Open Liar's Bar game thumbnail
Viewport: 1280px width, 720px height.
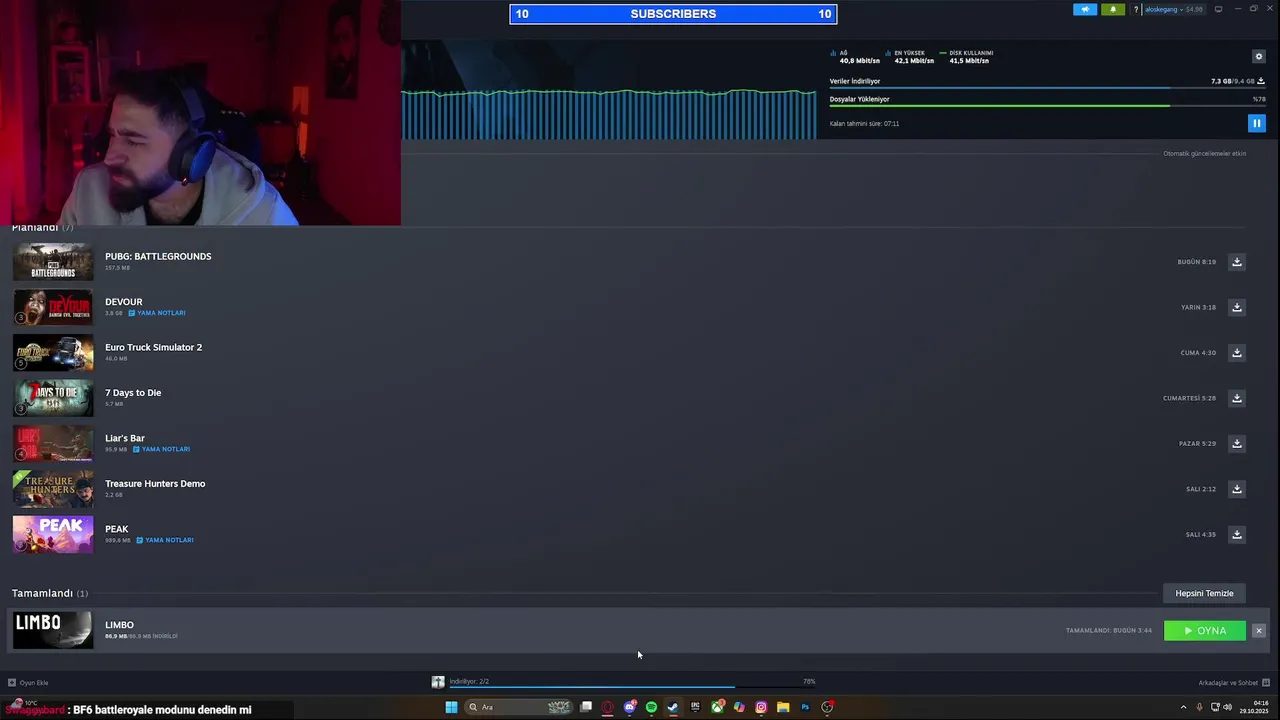tap(53, 443)
